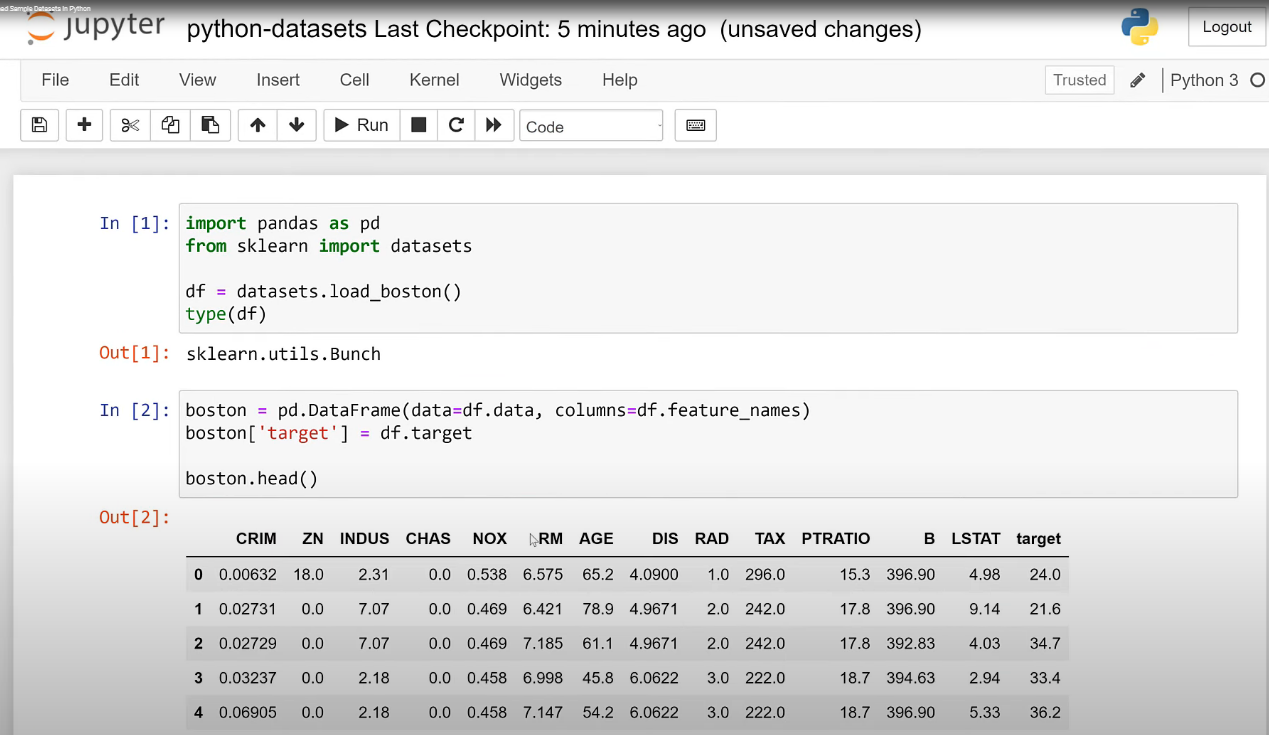Open command palette keyboard icon
The width and height of the screenshot is (1269, 735).
click(x=696, y=126)
